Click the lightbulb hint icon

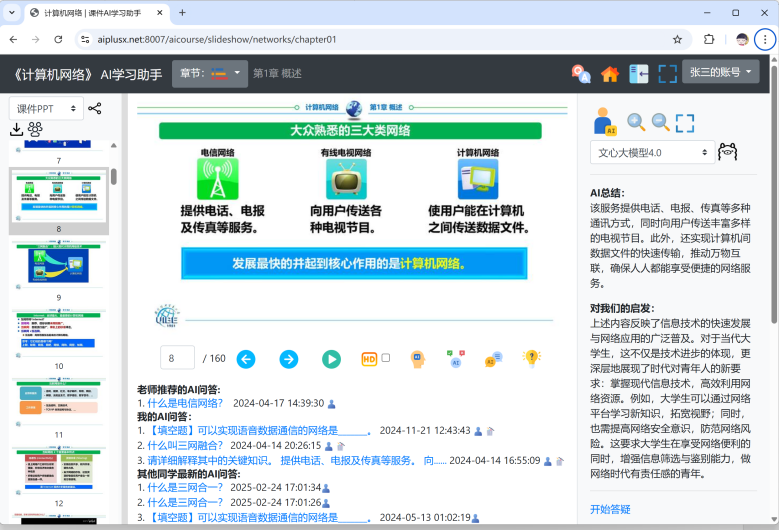[534, 359]
